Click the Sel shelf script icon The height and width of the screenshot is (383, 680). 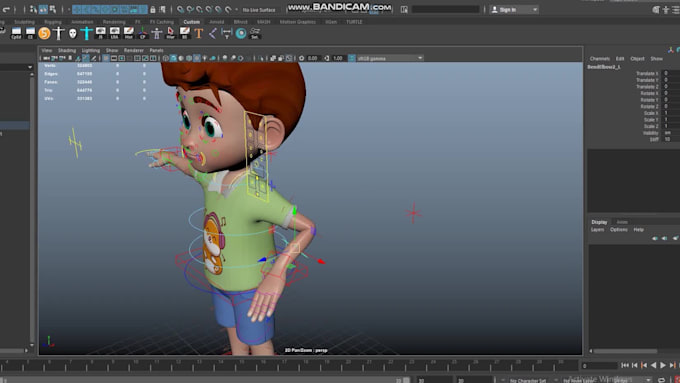(x=255, y=33)
